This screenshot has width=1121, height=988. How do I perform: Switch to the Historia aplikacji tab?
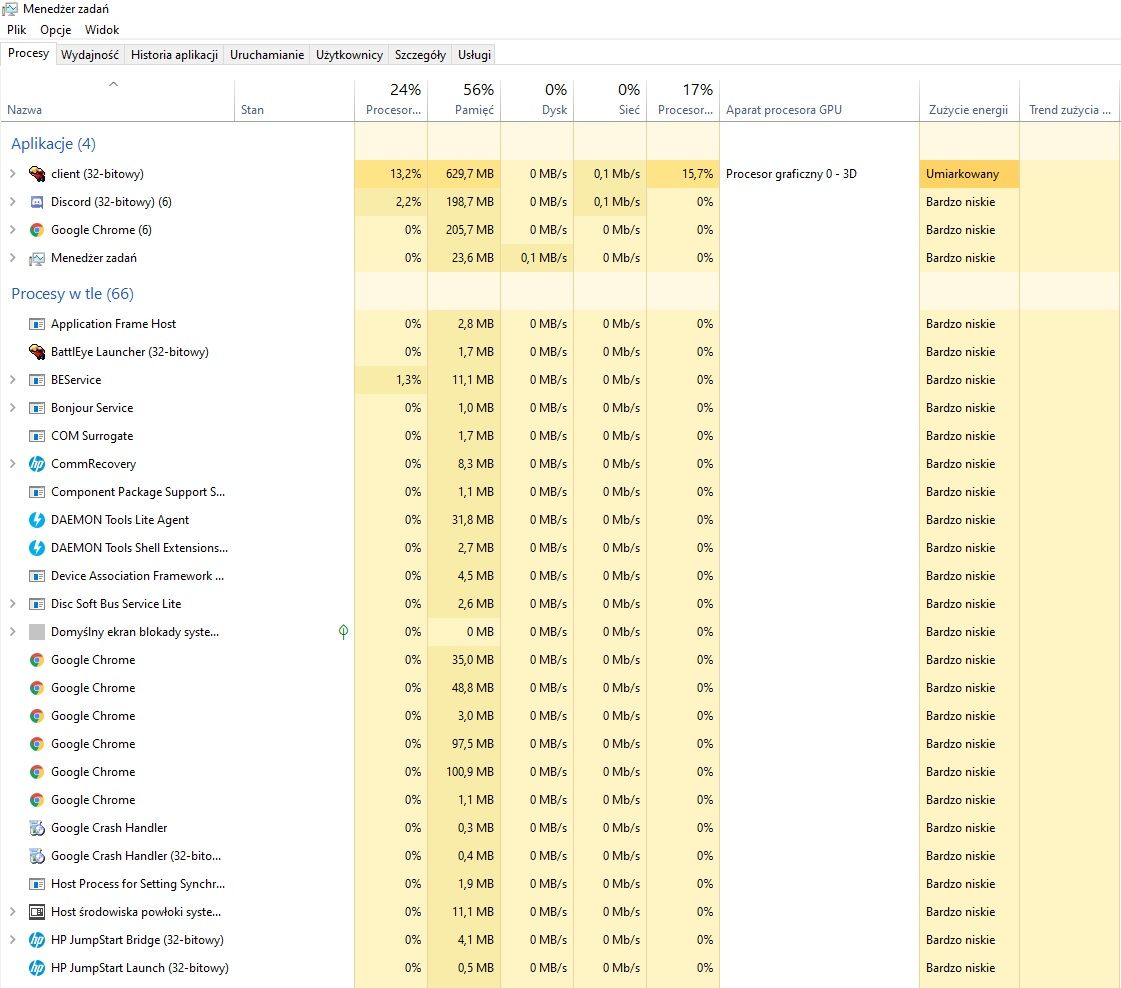tap(174, 55)
